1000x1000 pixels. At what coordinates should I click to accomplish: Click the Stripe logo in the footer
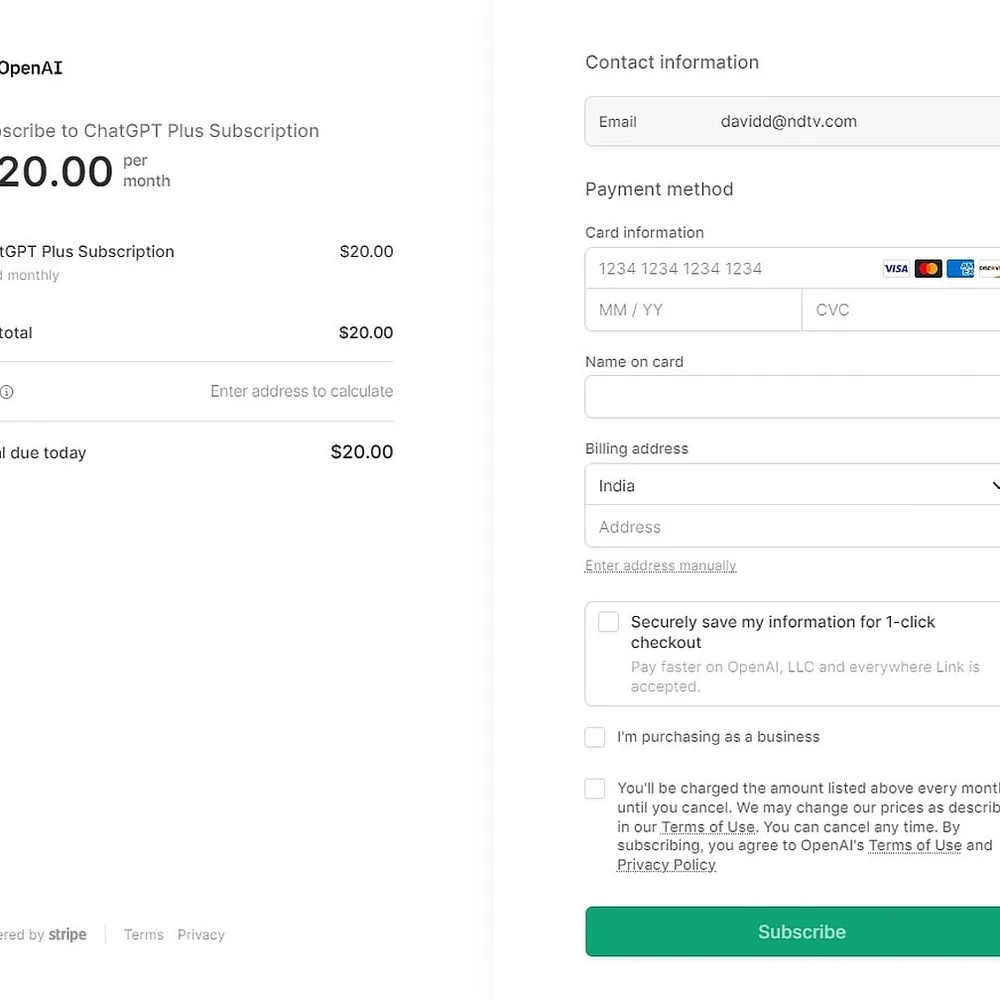click(68, 934)
